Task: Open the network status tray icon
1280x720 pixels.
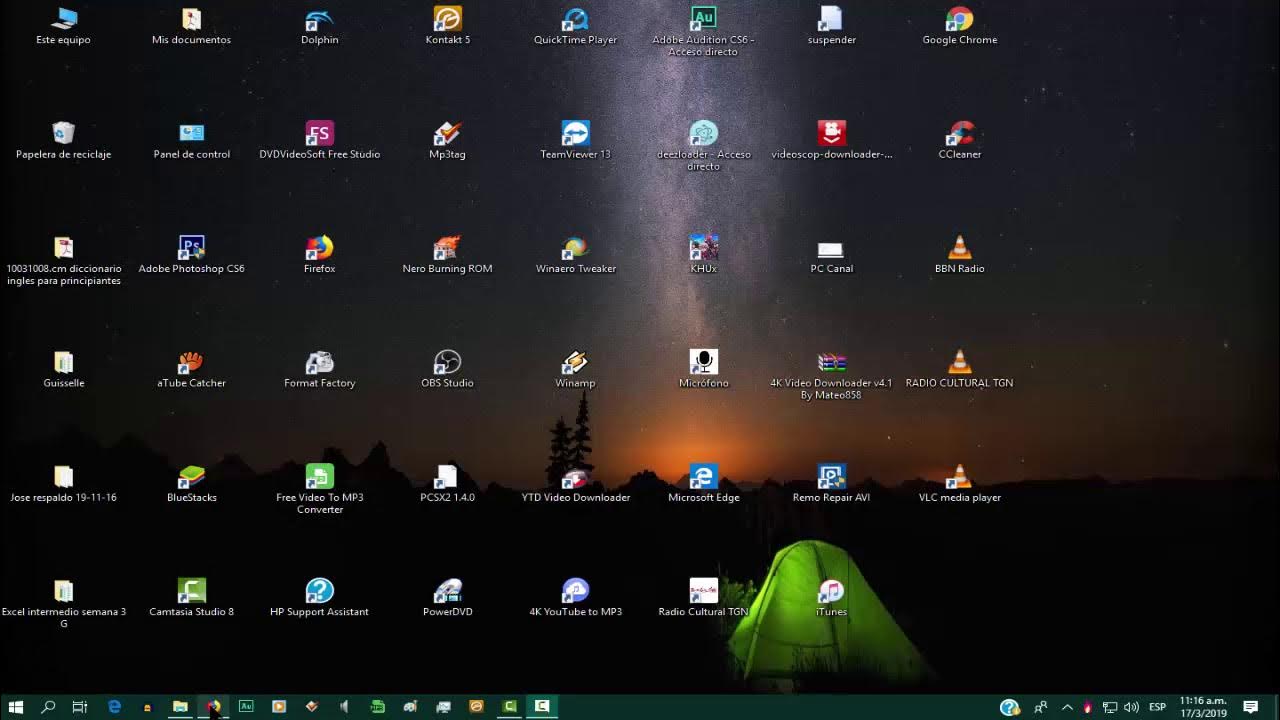Action: (x=1110, y=707)
